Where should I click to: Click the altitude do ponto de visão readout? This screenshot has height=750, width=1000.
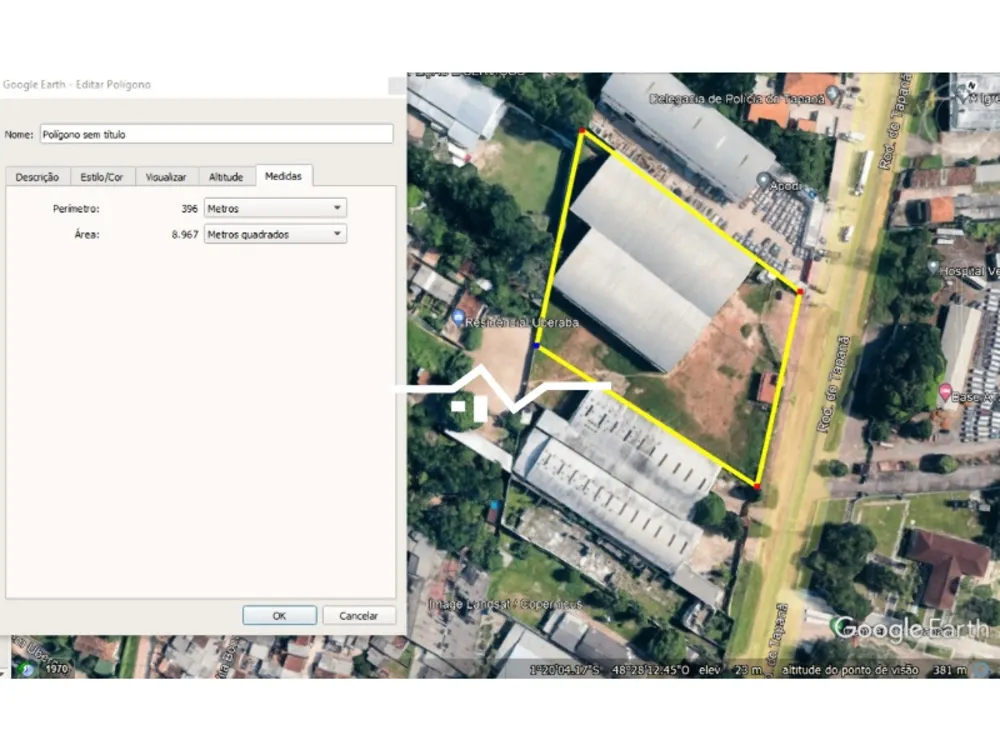(x=874, y=670)
